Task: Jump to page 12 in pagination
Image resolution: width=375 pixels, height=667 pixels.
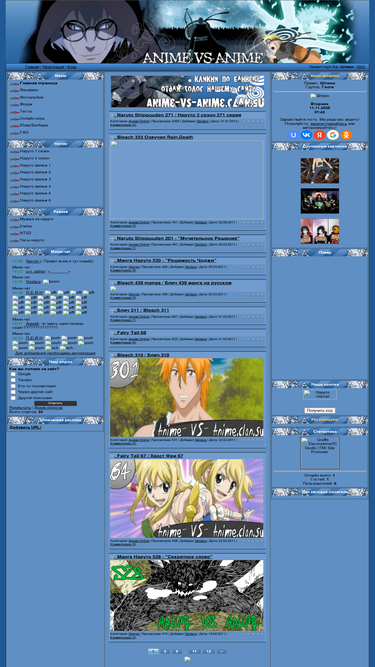Action: click(209, 651)
